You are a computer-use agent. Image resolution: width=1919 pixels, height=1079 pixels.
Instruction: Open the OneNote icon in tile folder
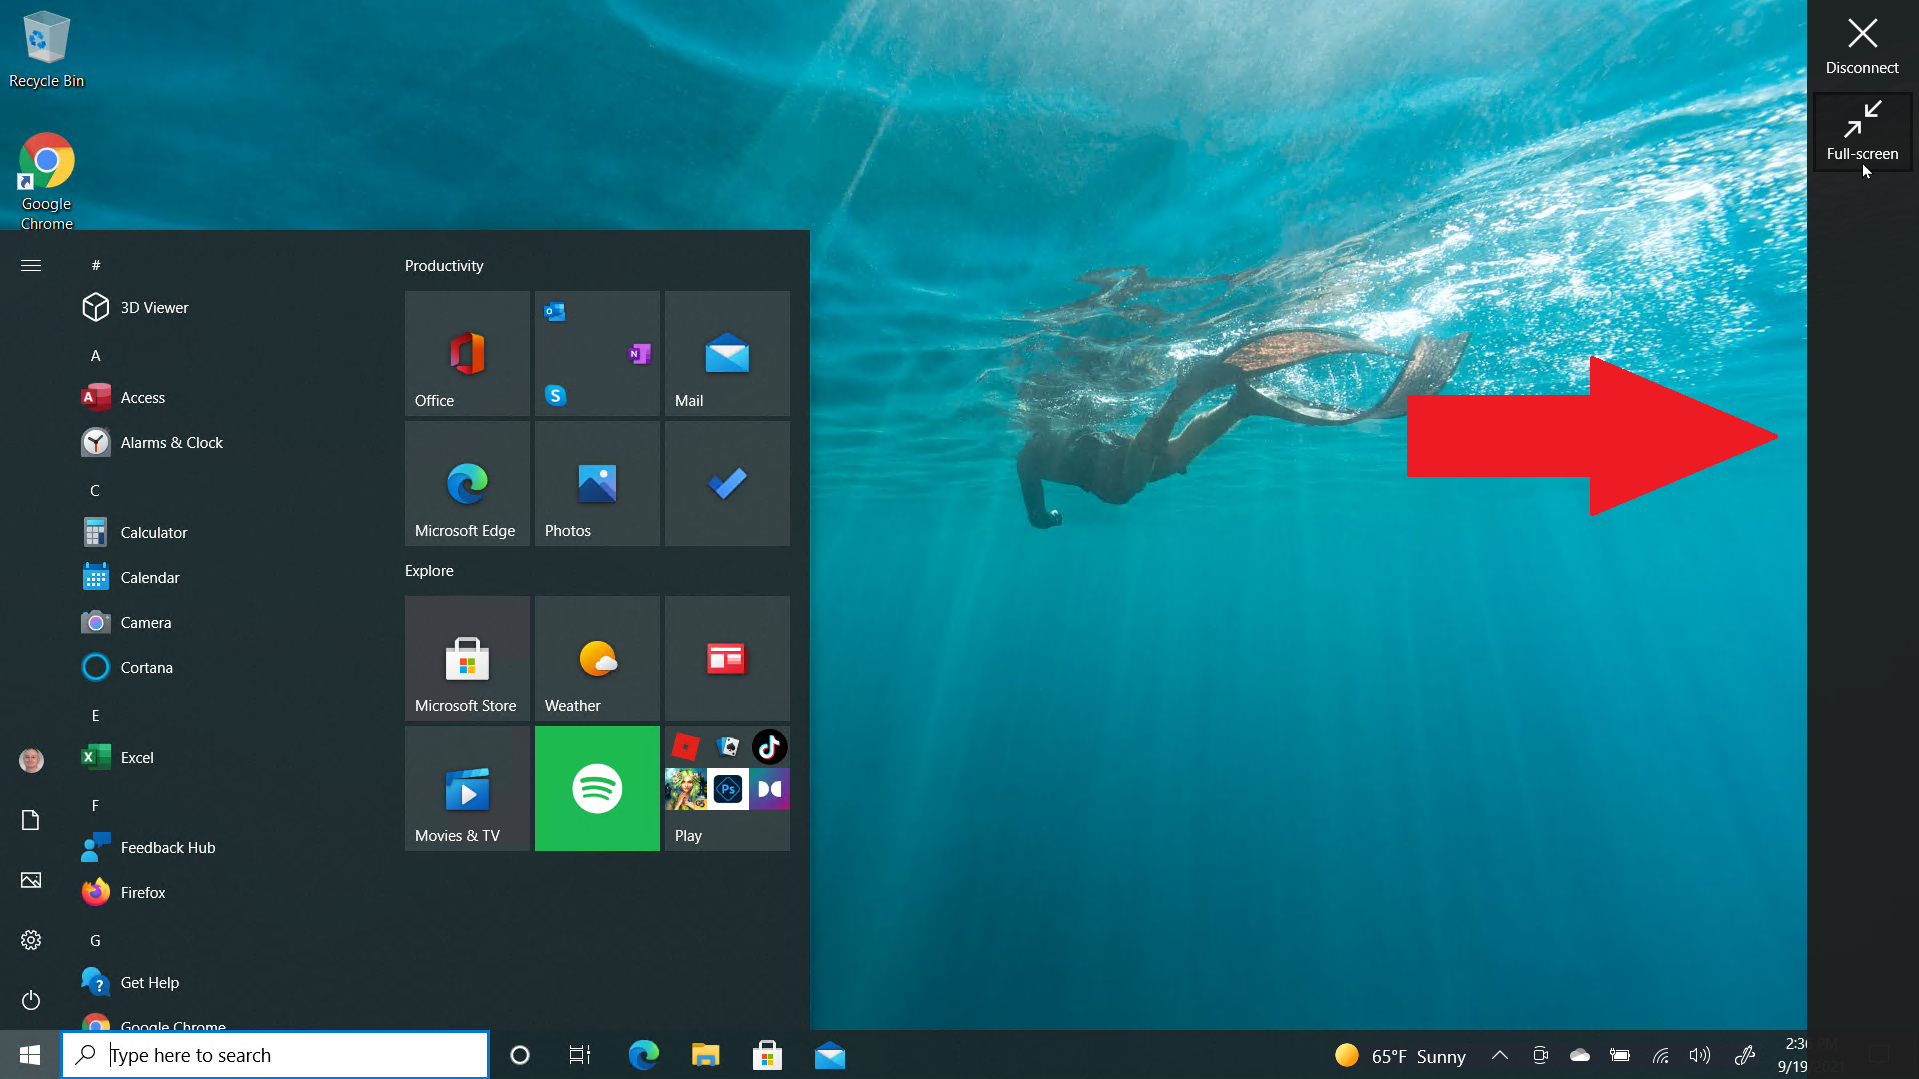click(x=639, y=353)
